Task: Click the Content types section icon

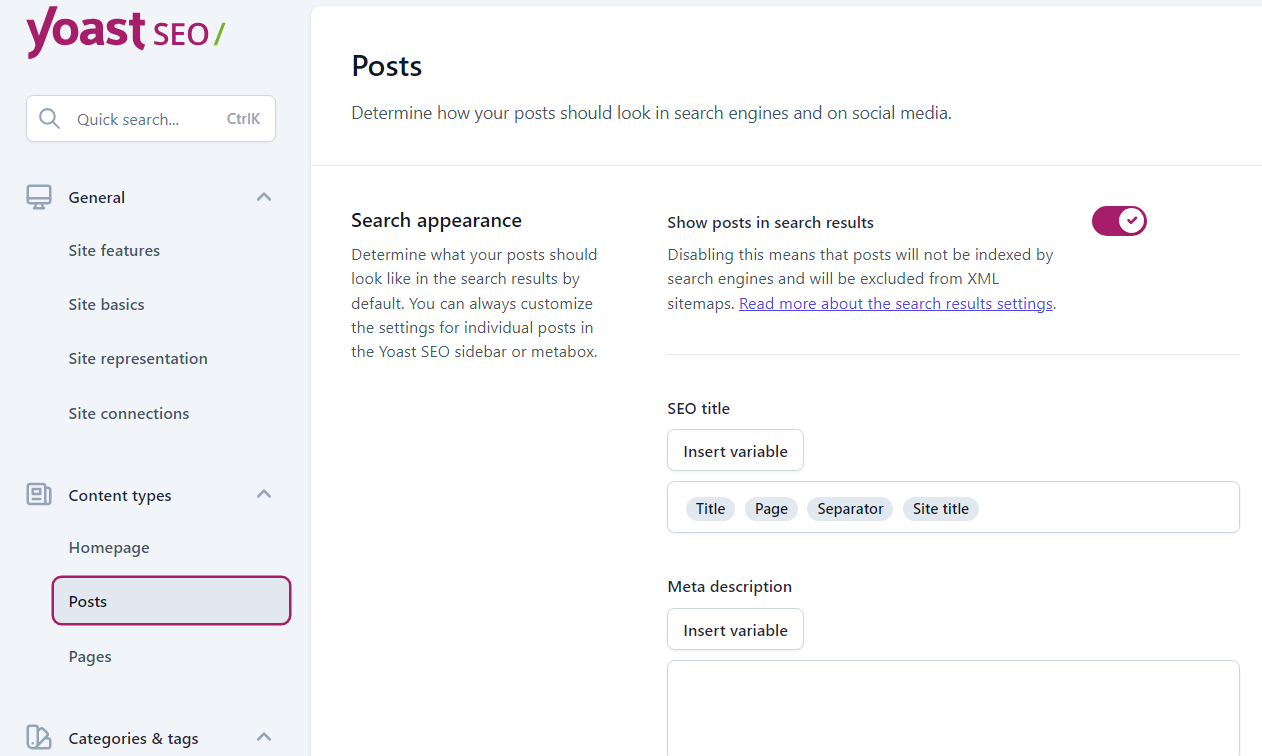Action: 38,494
